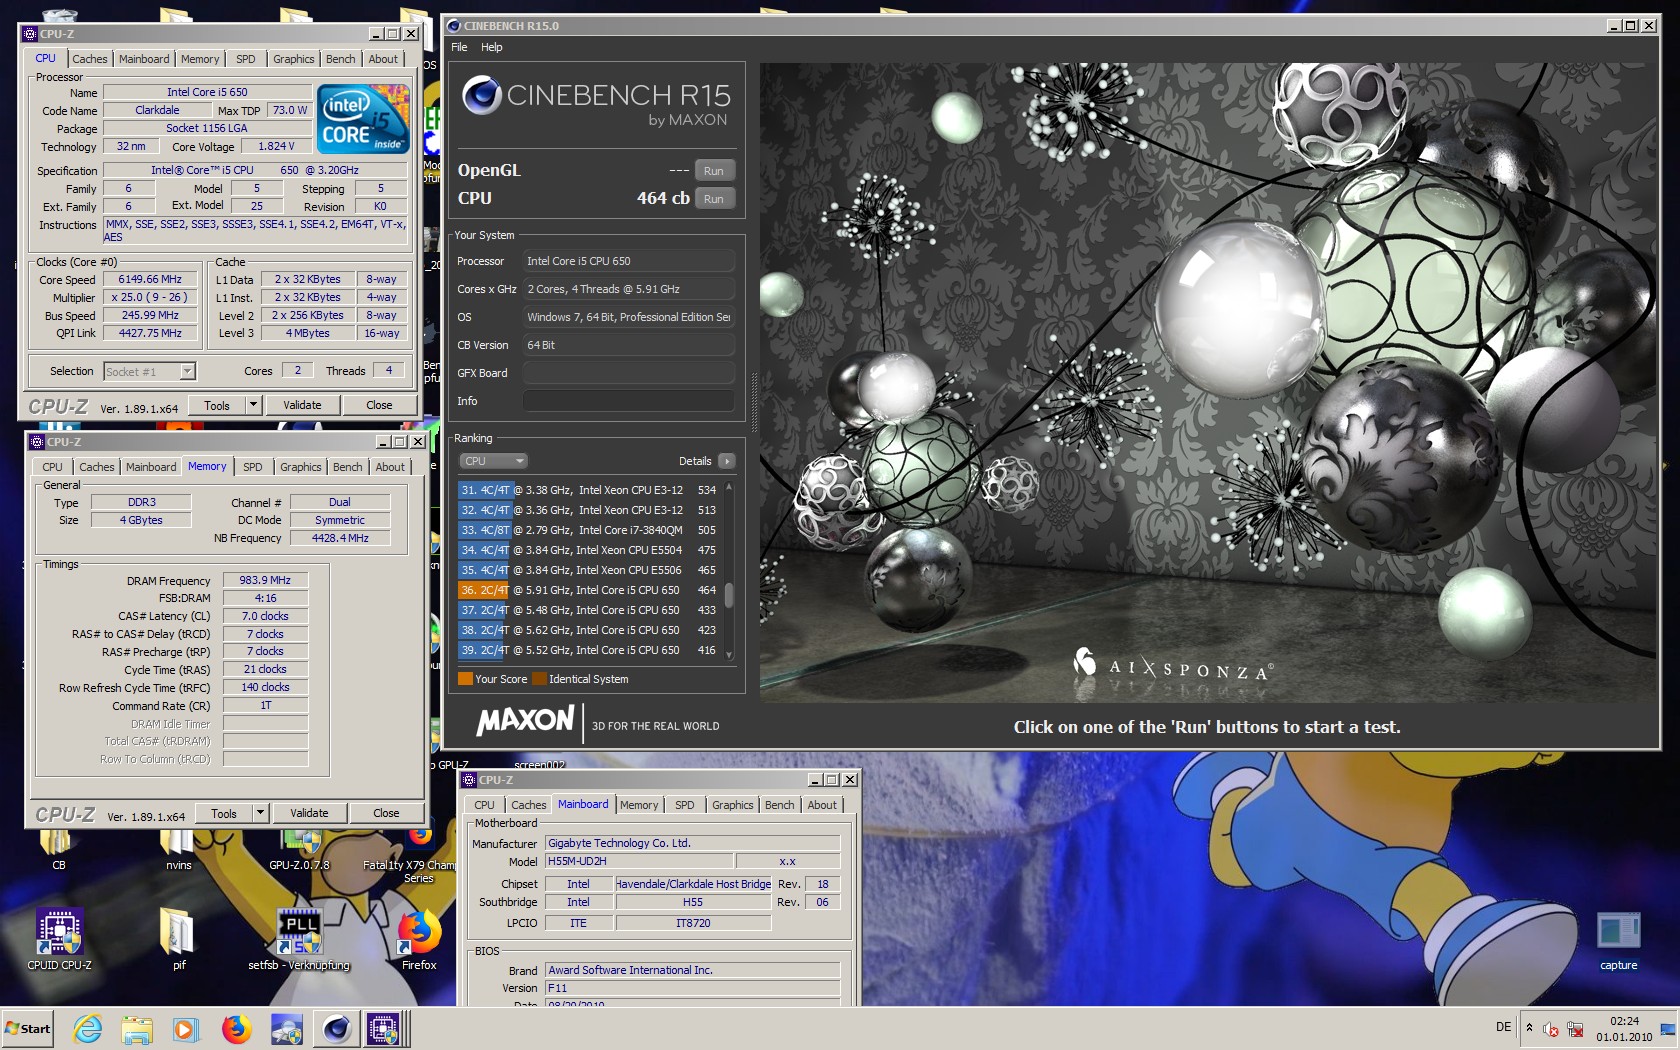Click DRAM Frequency value 983.9 MHz

[265, 580]
